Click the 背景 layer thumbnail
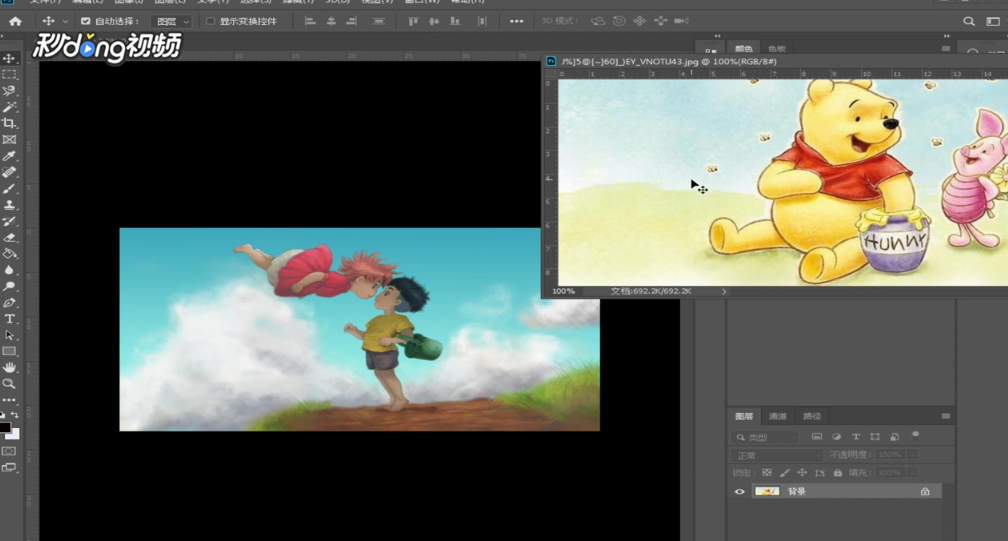Image resolution: width=1008 pixels, height=541 pixels. coord(767,492)
